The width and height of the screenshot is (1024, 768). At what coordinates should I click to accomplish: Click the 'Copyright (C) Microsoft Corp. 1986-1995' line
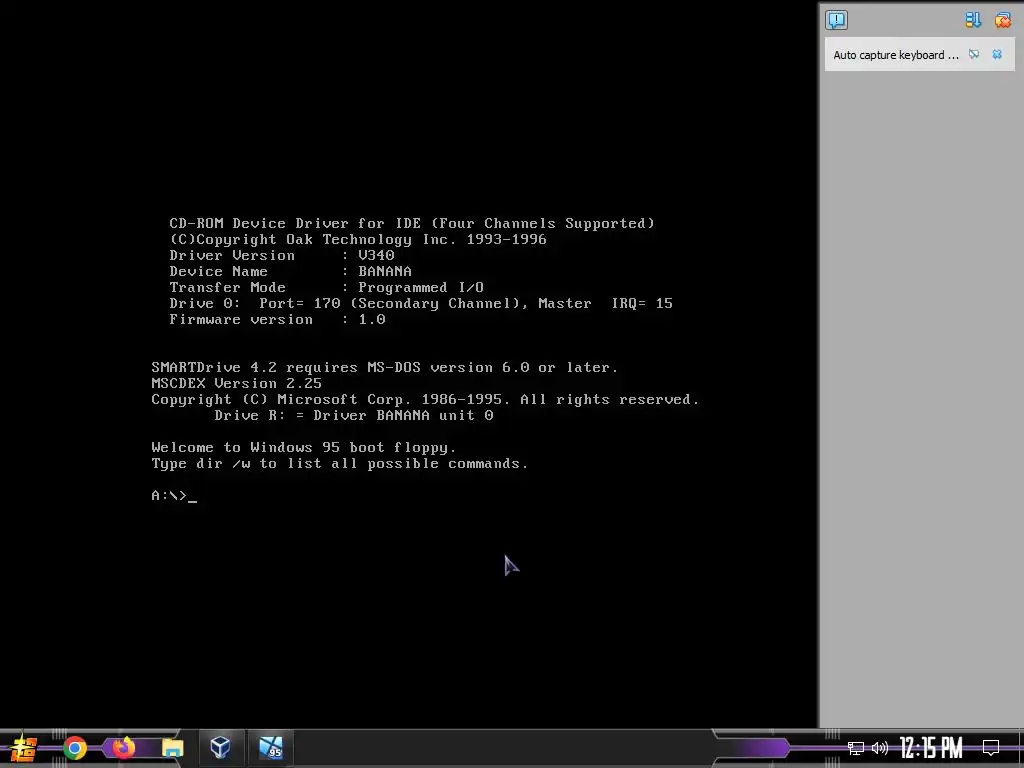(425, 400)
